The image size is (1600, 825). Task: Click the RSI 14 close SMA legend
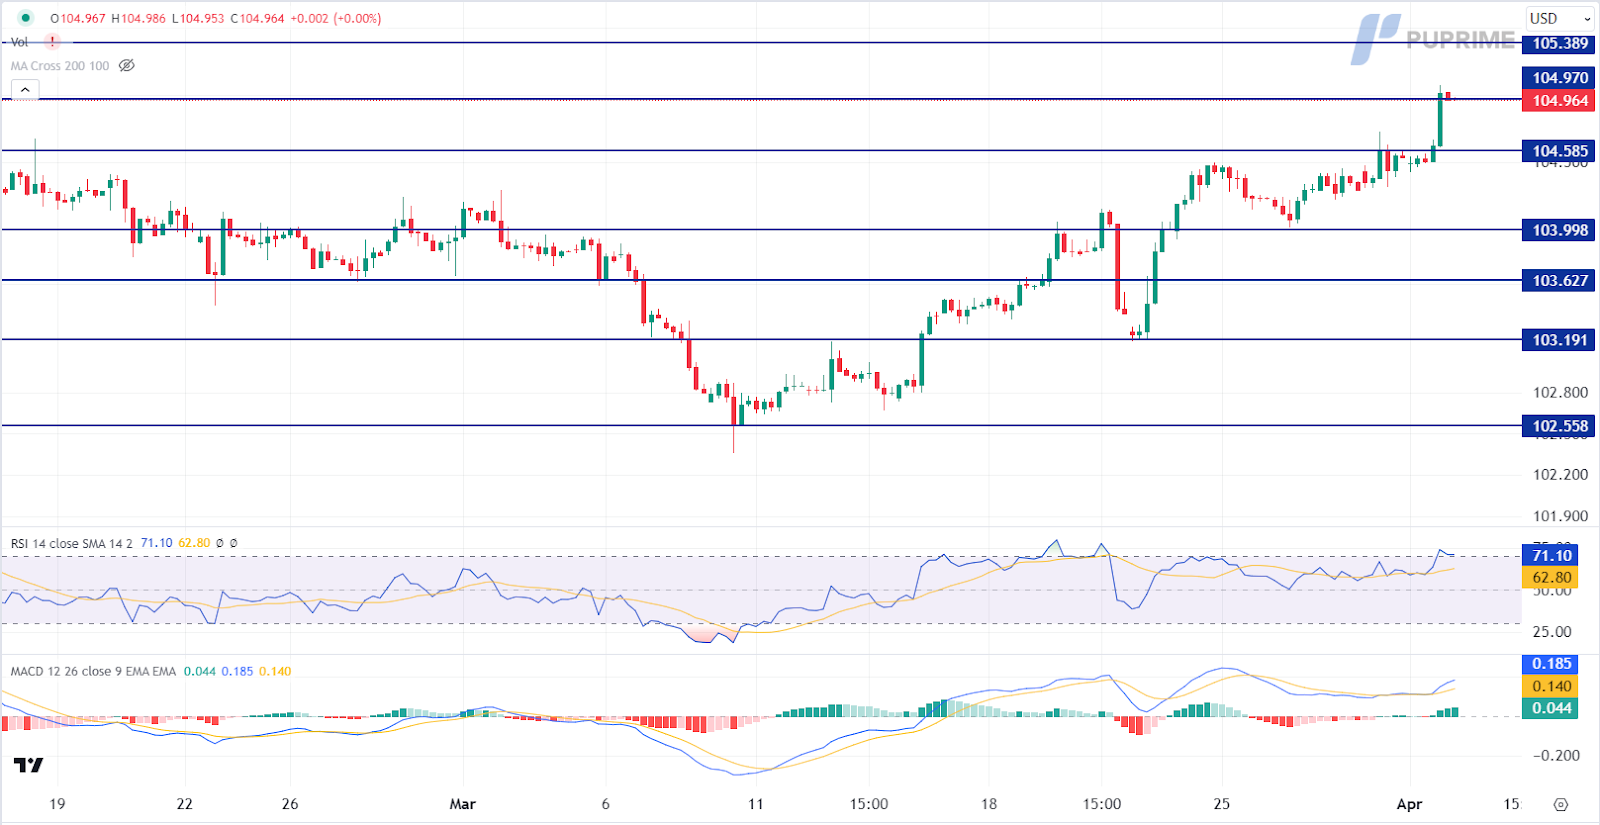click(x=71, y=543)
